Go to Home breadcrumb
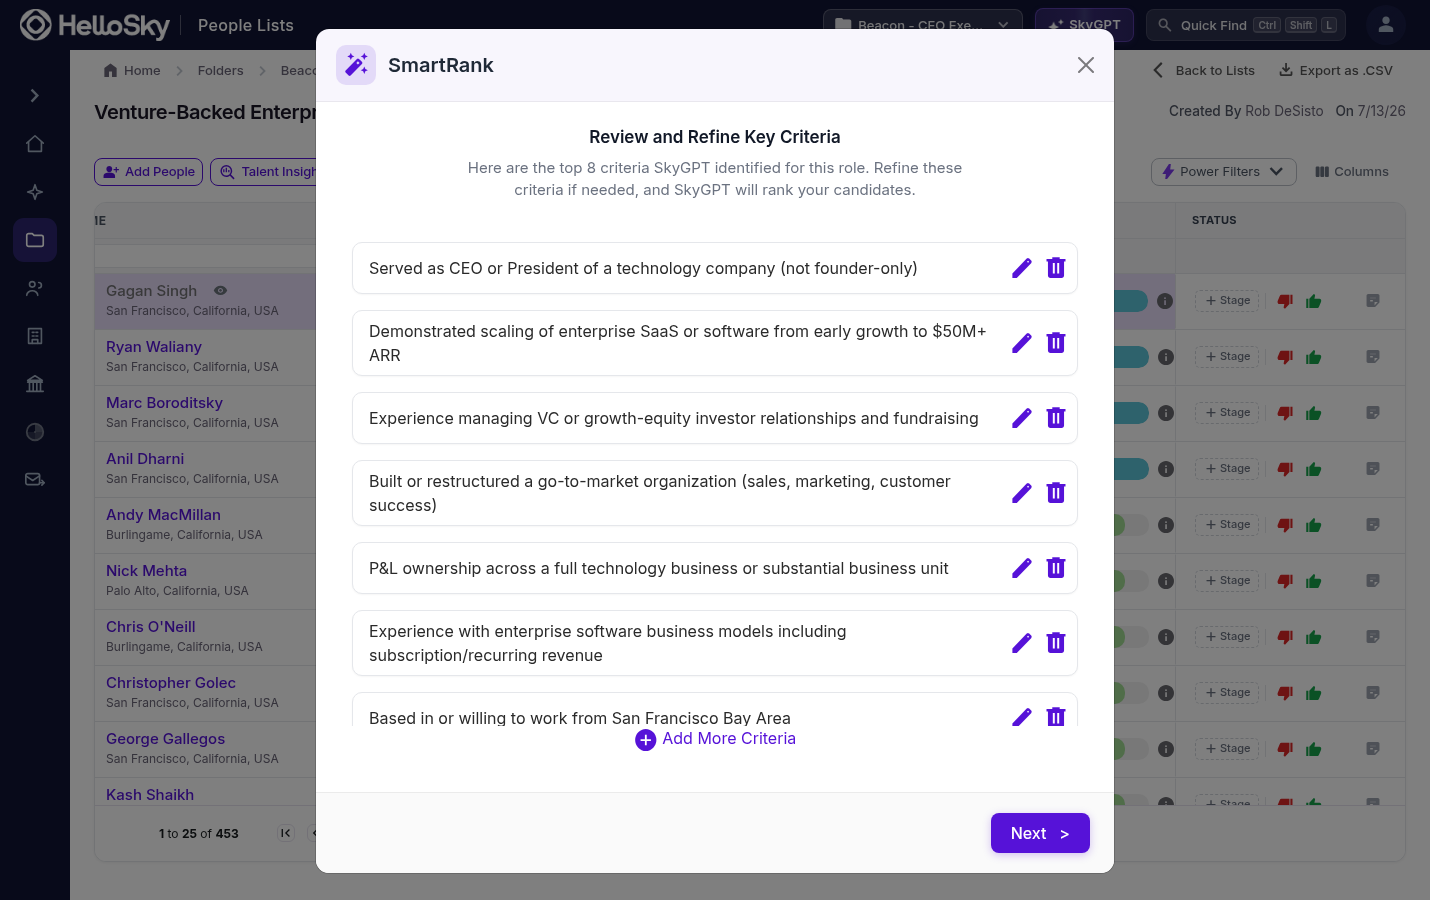This screenshot has width=1440, height=900. (132, 71)
